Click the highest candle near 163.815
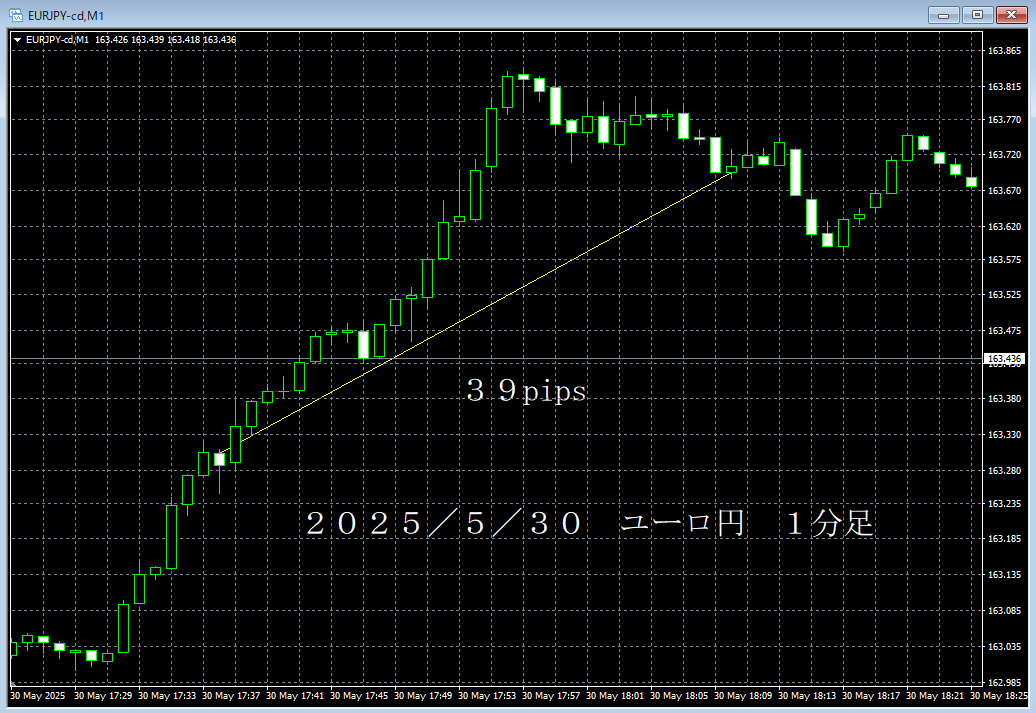This screenshot has width=1036, height=713. click(x=523, y=78)
